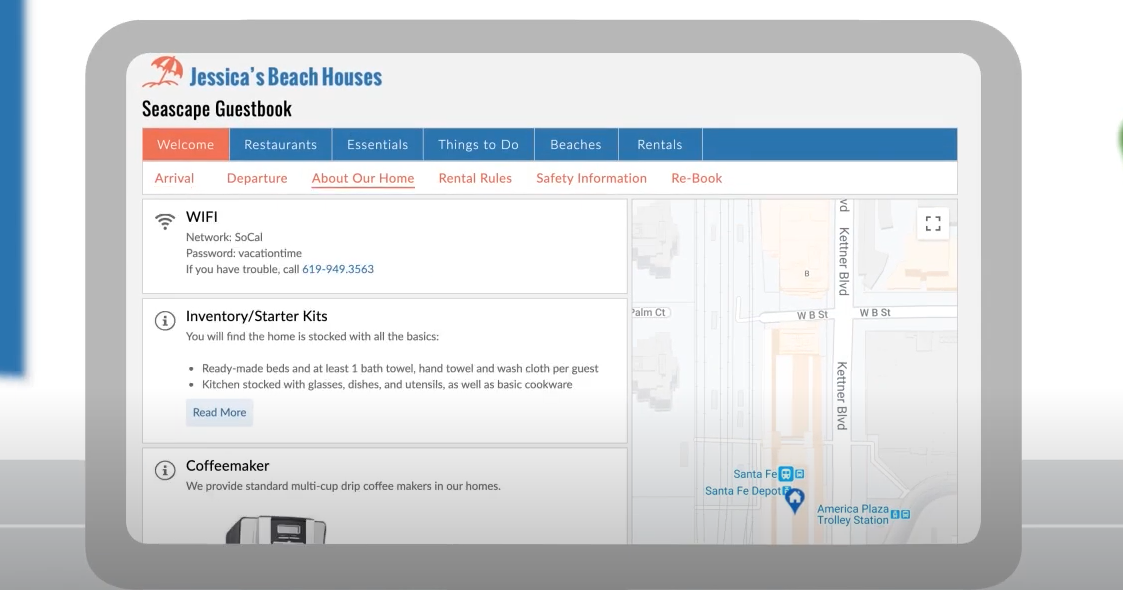Open the Beaches tab
The image size is (1123, 590).
[576, 144]
